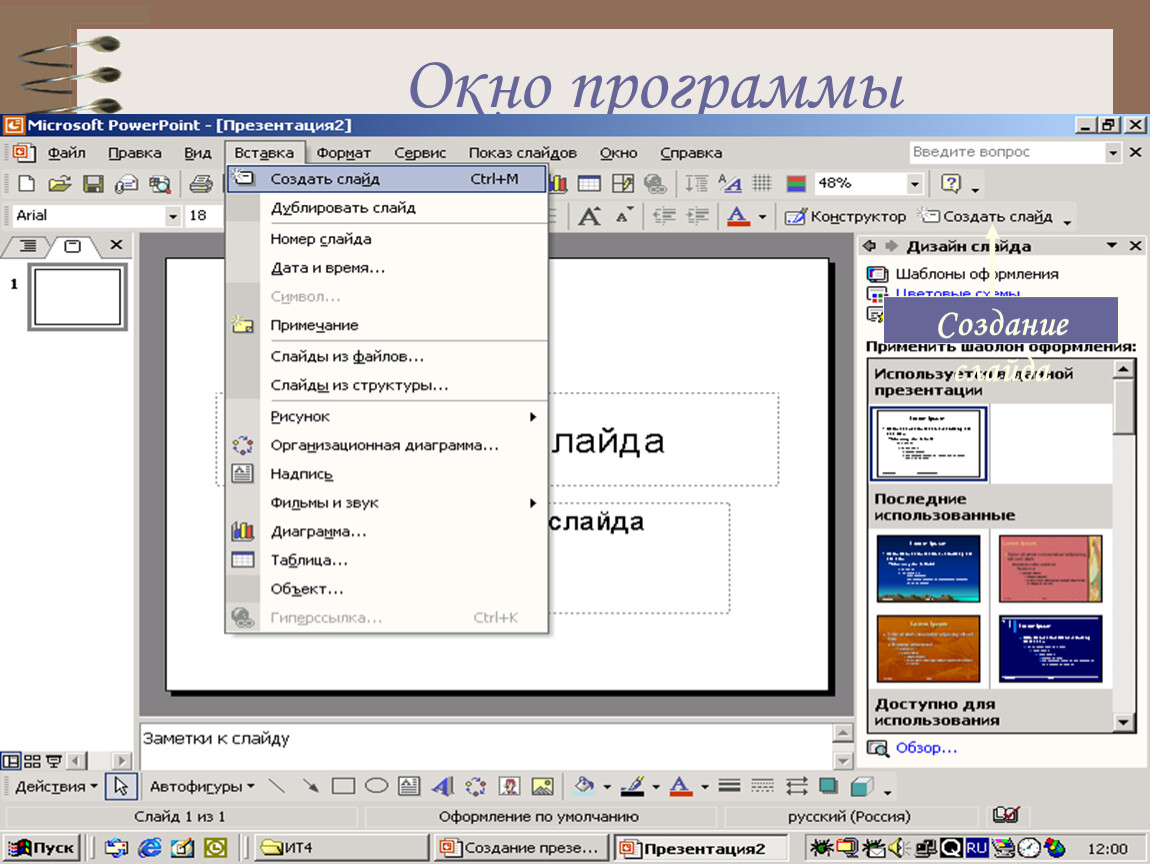Click Increase Indent icon
This screenshot has width=1150, height=864.
(697, 216)
